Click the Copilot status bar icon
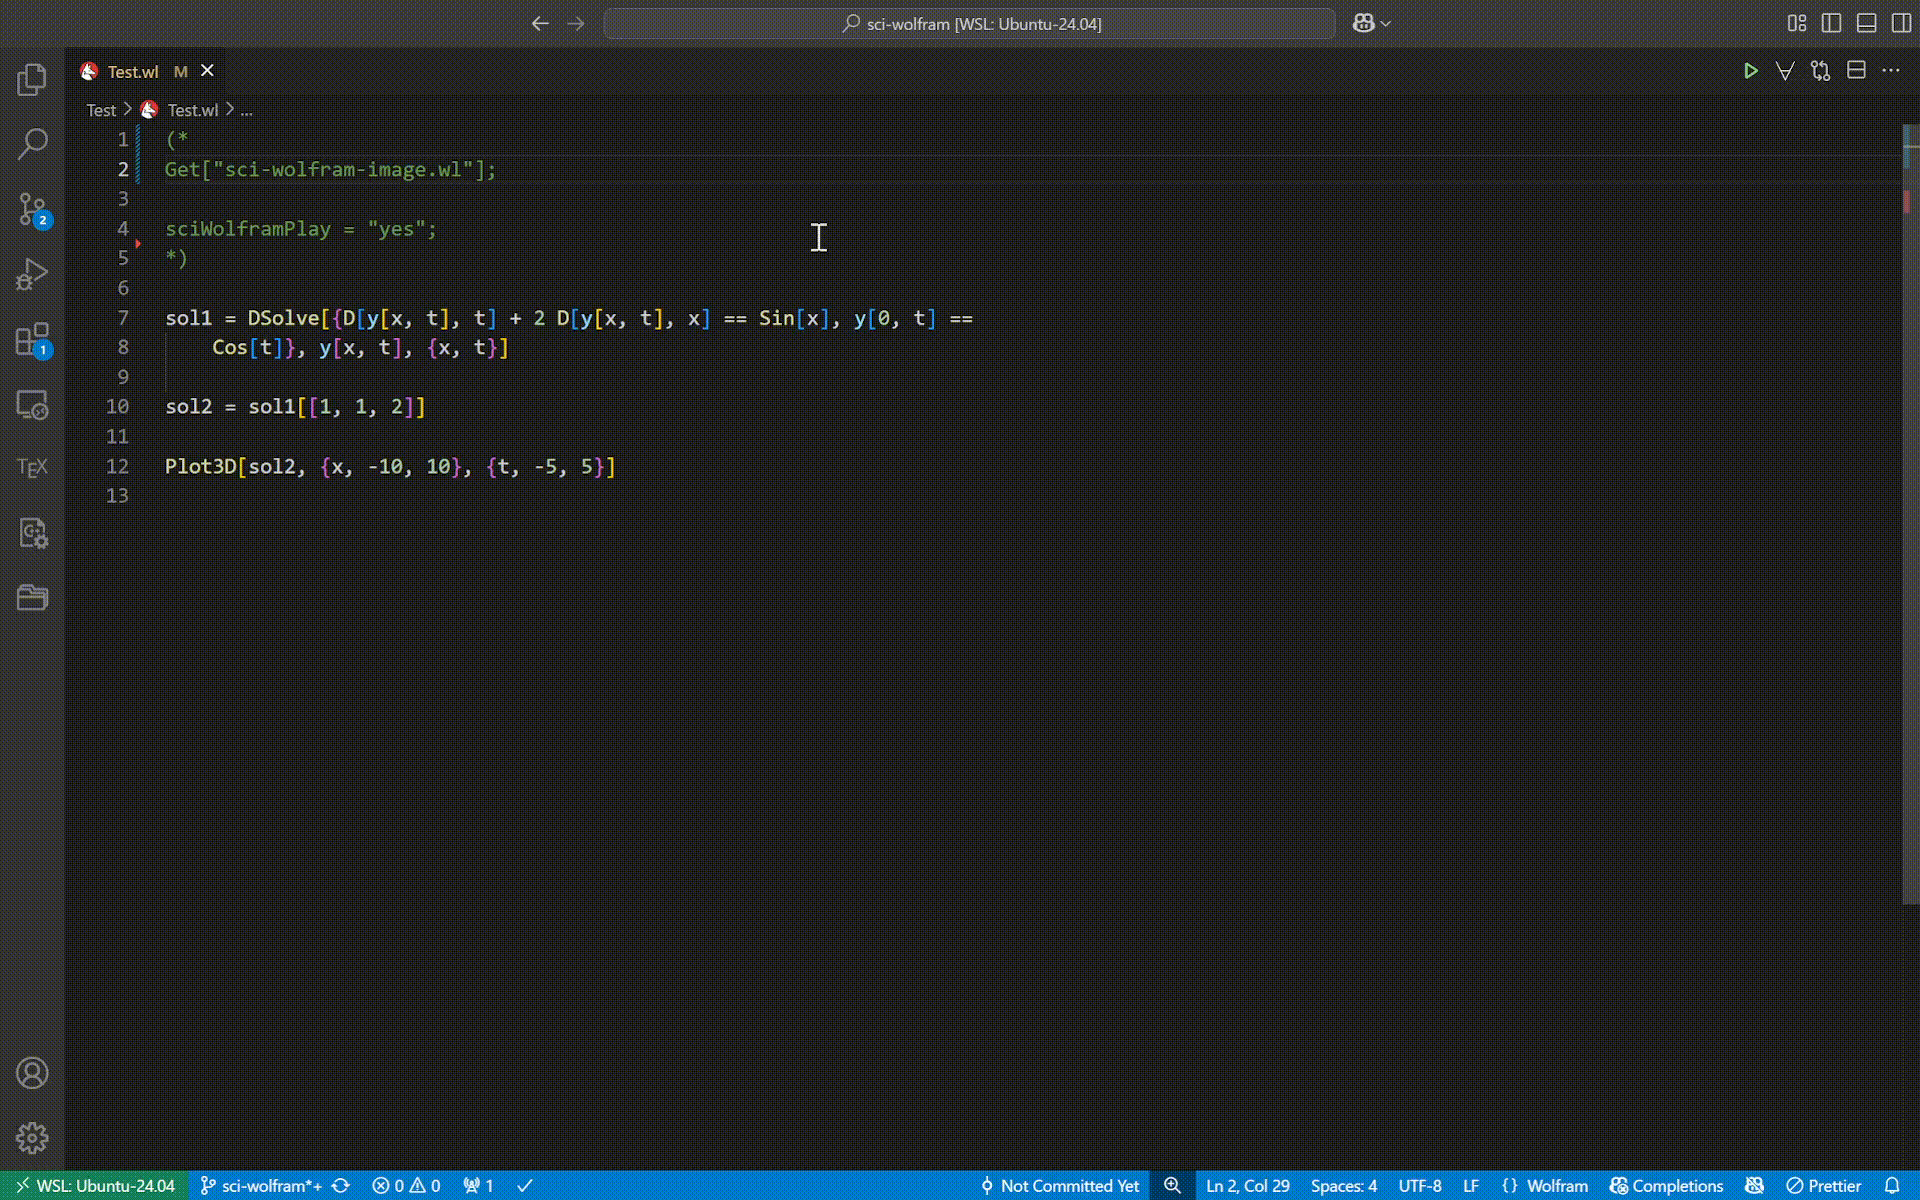The width and height of the screenshot is (1920, 1200). click(1754, 1186)
